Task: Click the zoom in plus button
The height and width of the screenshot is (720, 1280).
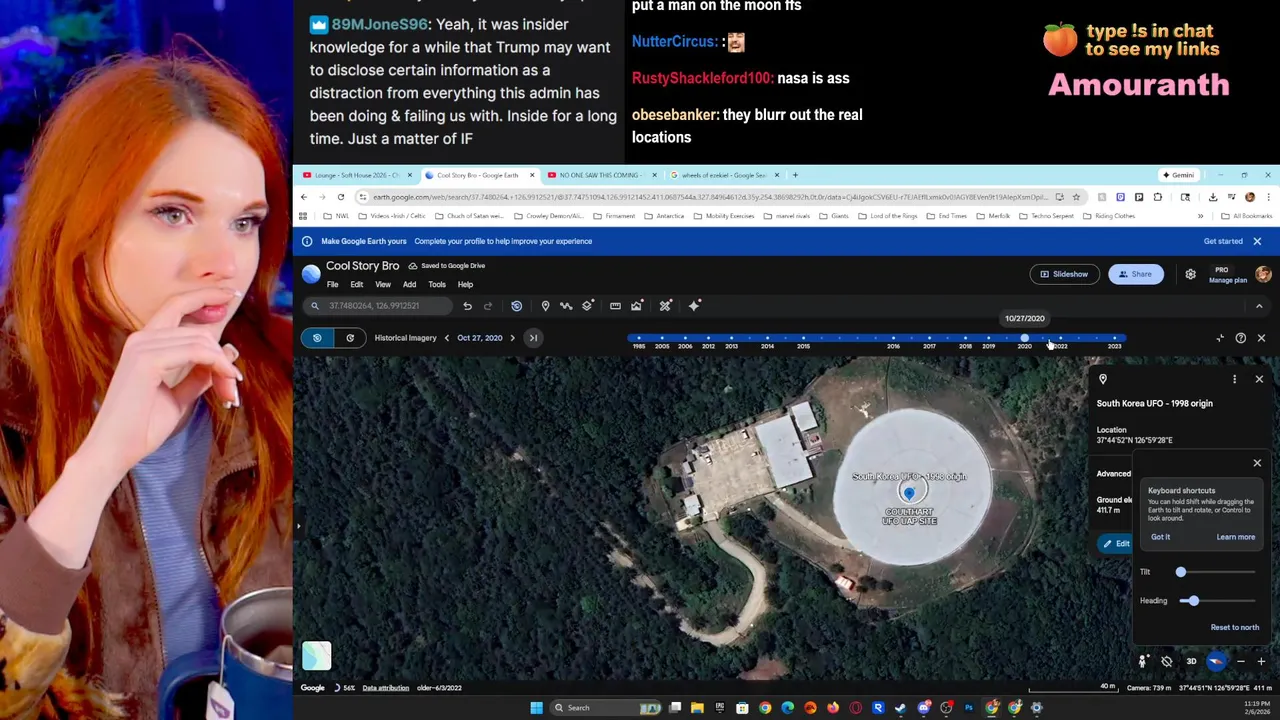Action: (x=1261, y=661)
